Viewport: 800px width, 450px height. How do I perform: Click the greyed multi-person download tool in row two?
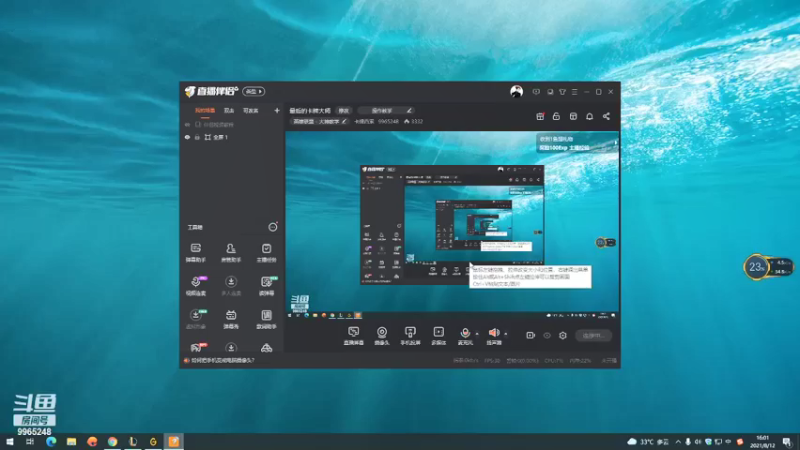pos(231,286)
